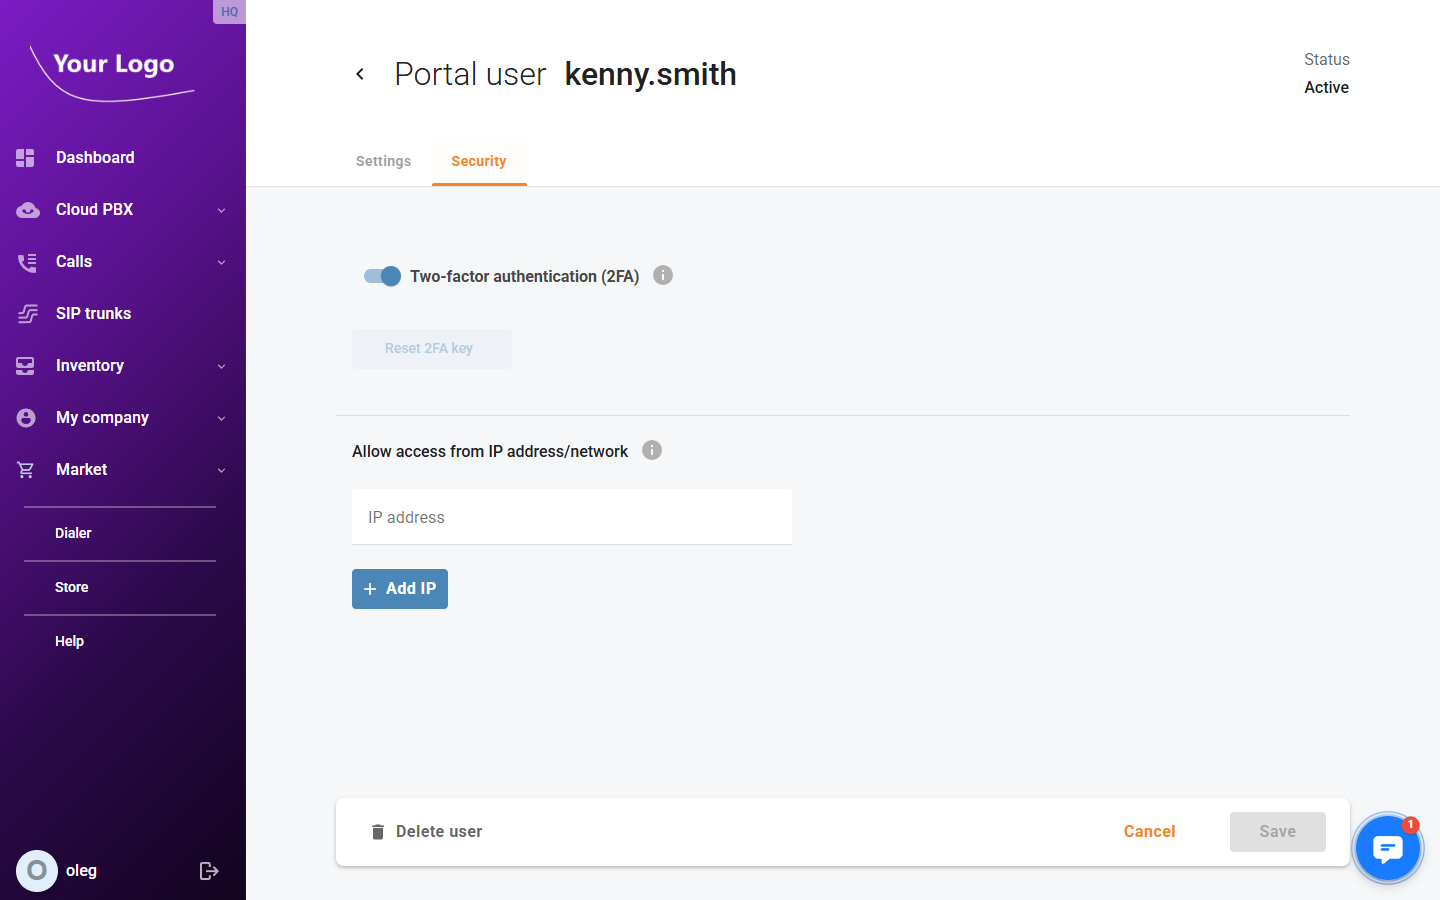Expand the Cloud PBX menu

pos(221,209)
